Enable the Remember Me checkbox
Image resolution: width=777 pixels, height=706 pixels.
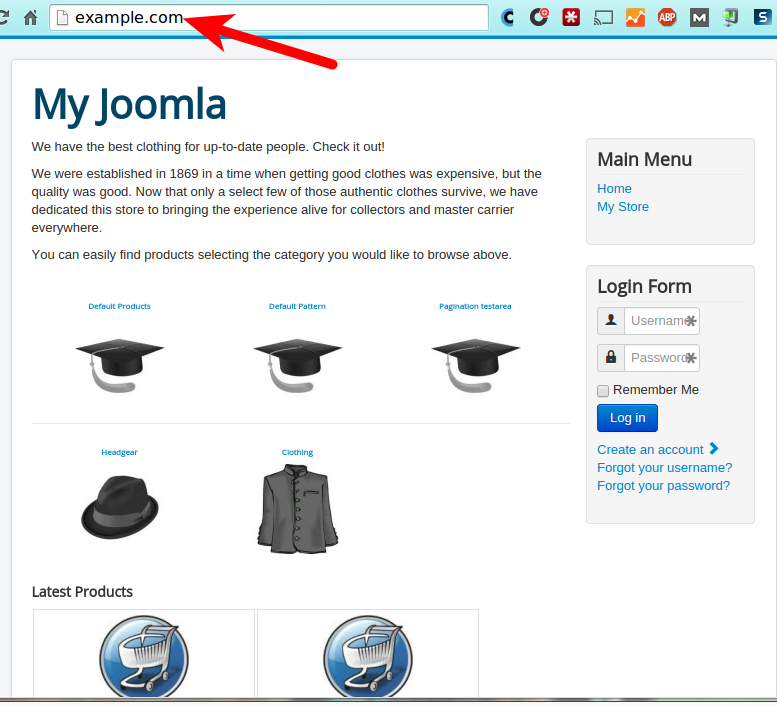coord(603,391)
